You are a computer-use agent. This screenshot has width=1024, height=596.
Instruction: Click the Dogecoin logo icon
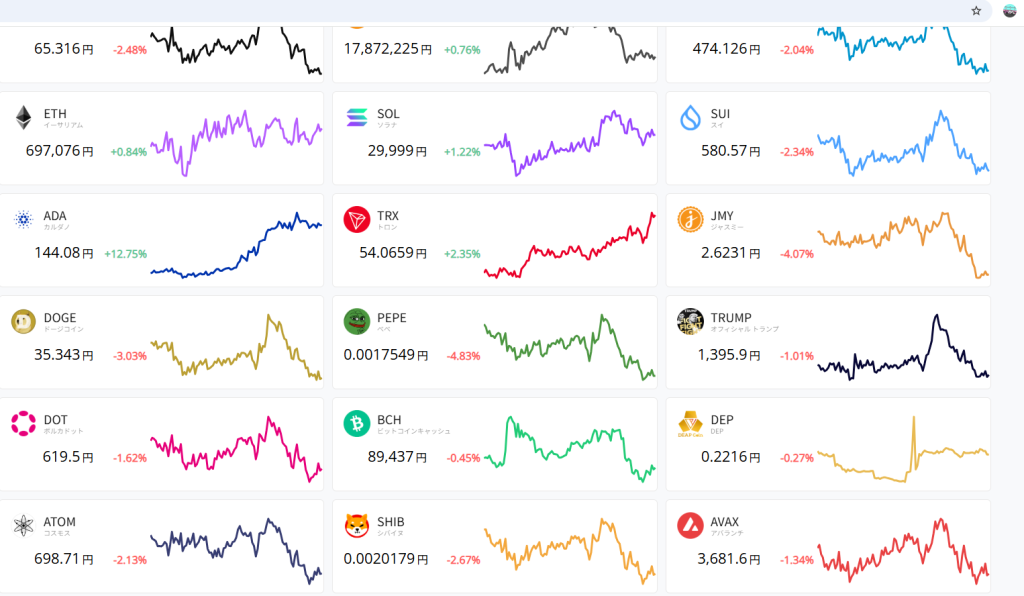23,322
